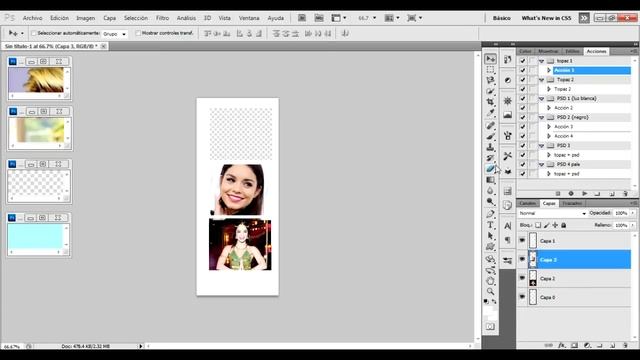640x360 pixels.
Task: Open the Filtro menu
Action: click(x=162, y=18)
